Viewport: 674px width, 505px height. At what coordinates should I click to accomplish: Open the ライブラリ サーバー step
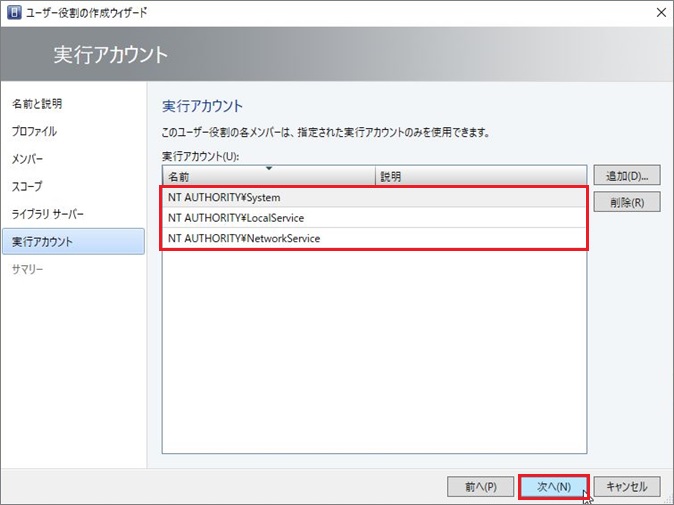coord(48,214)
